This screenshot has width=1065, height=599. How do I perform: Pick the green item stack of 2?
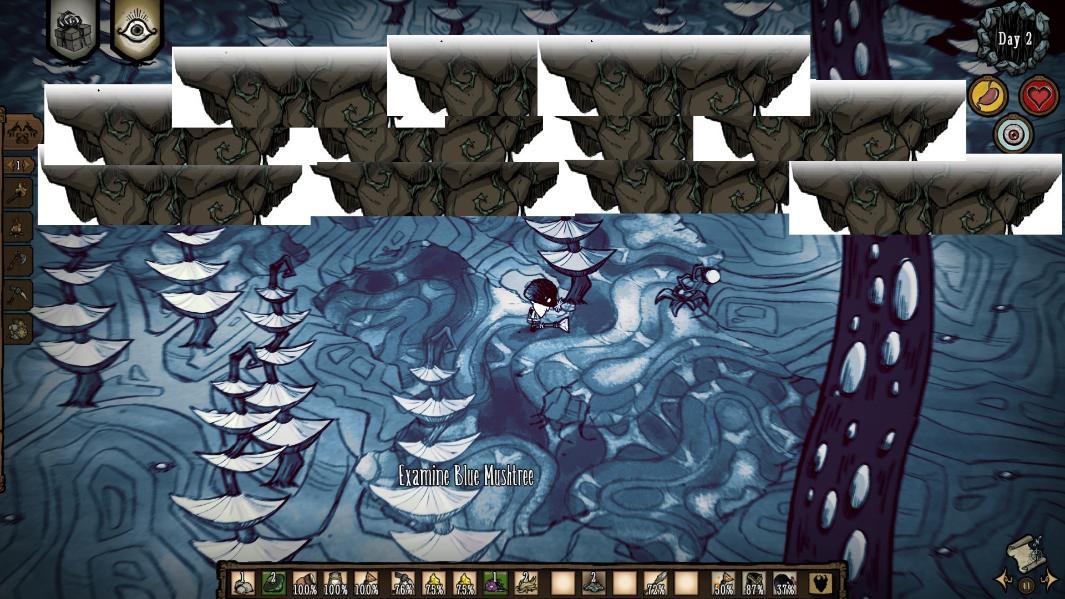pos(274,583)
